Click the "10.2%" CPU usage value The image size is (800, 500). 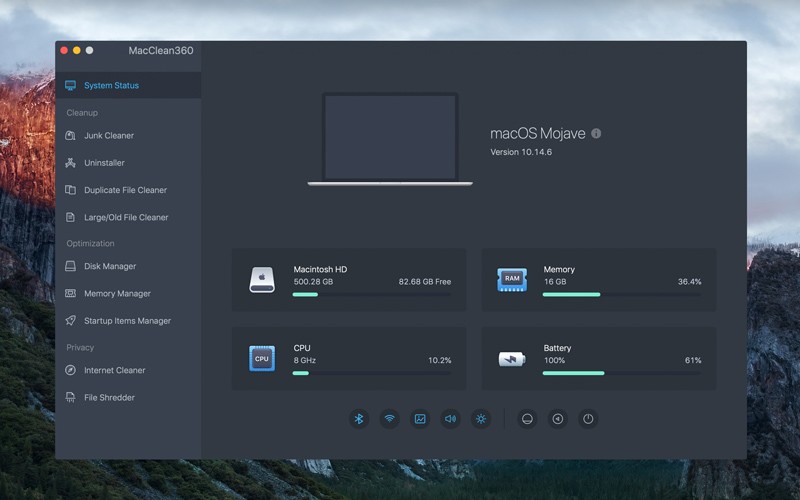(439, 360)
